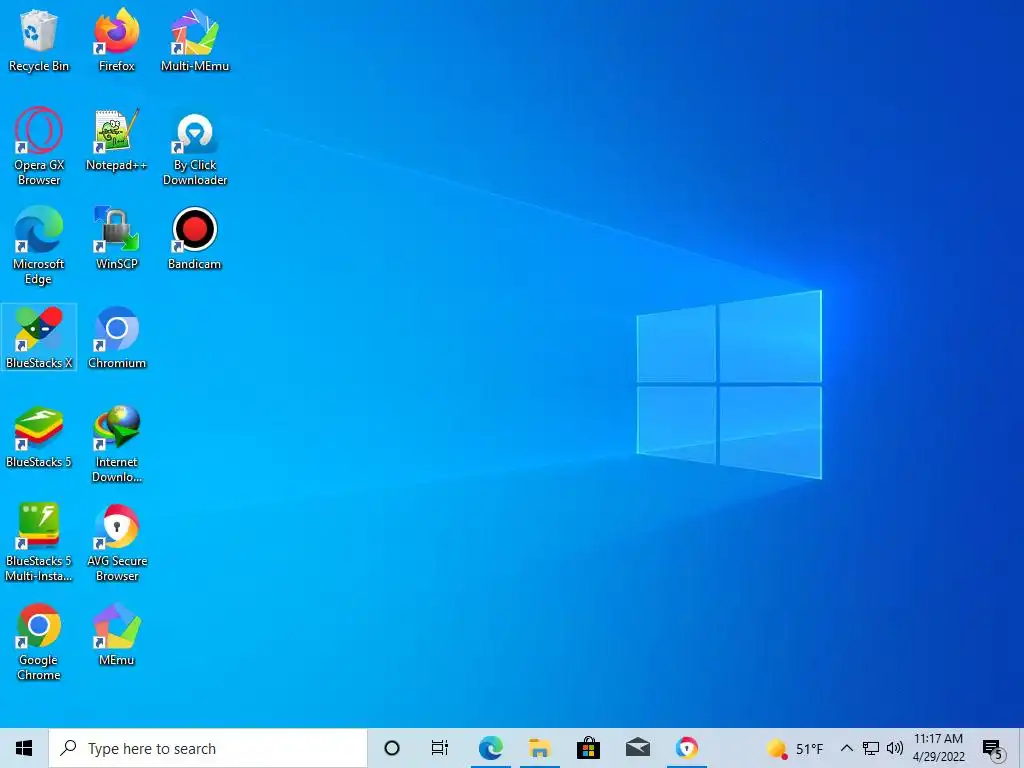Select the WinSCP desktop shortcut
1024x768 pixels.
117,238
